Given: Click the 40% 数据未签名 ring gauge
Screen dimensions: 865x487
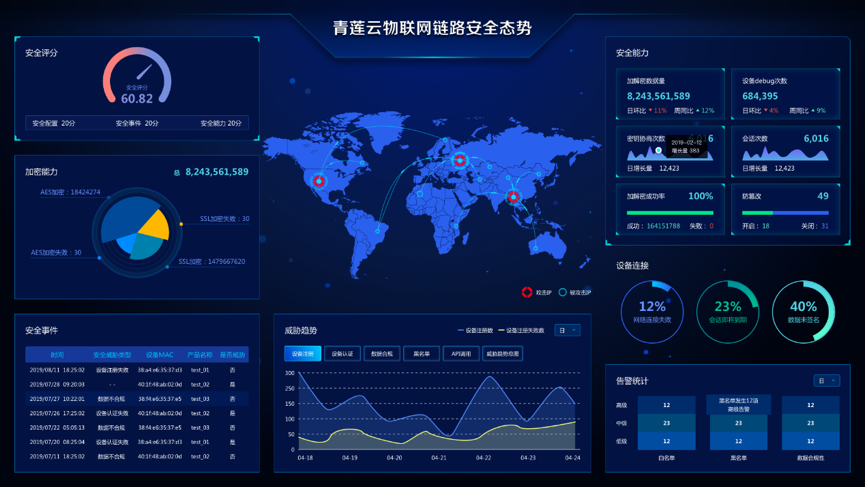Looking at the screenshot, I should pyautogui.click(x=803, y=312).
